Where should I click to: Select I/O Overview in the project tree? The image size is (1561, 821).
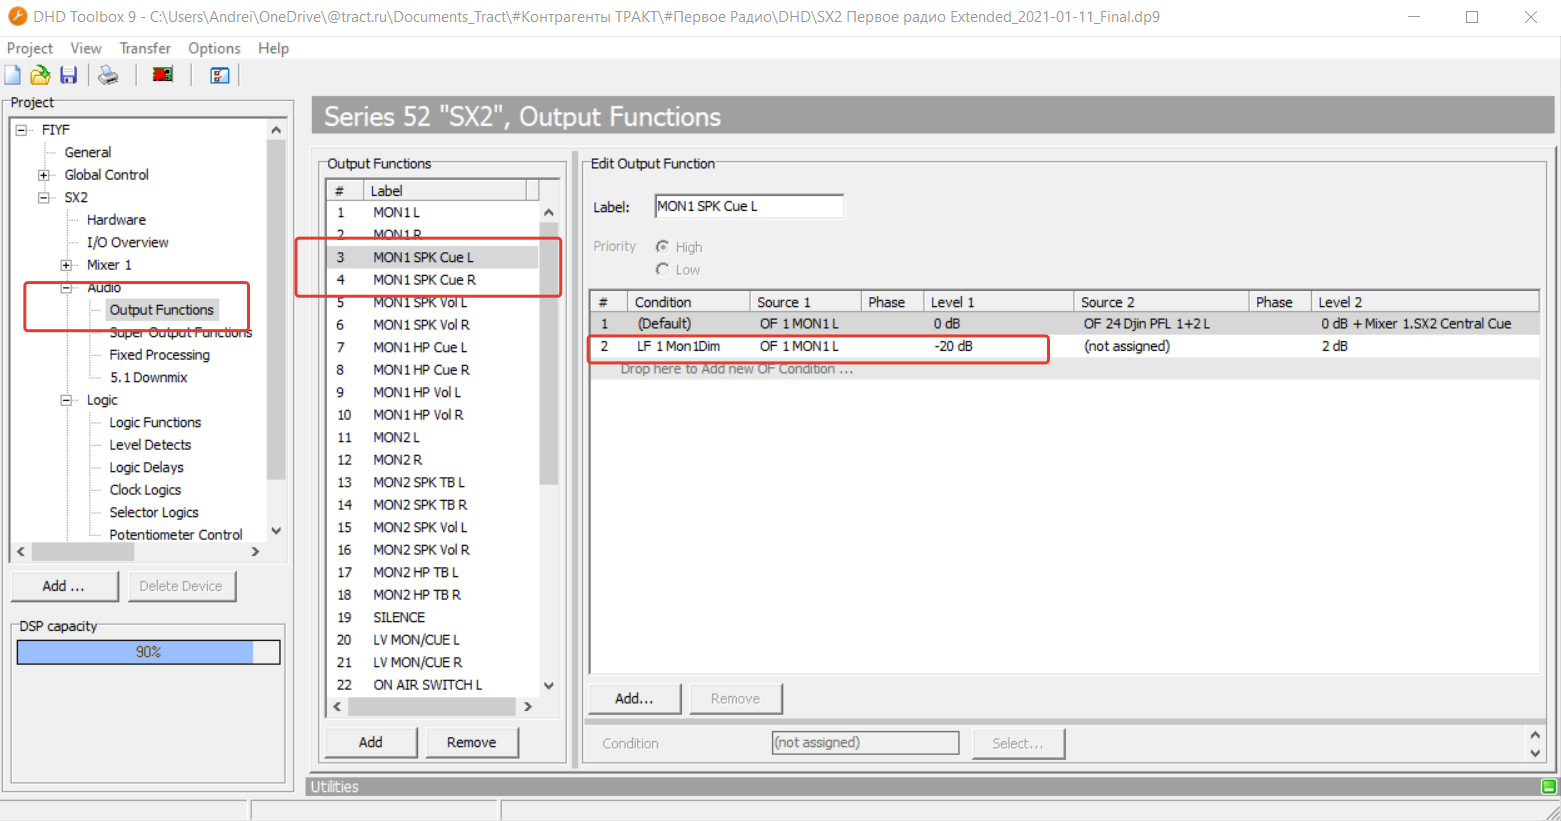pos(127,242)
